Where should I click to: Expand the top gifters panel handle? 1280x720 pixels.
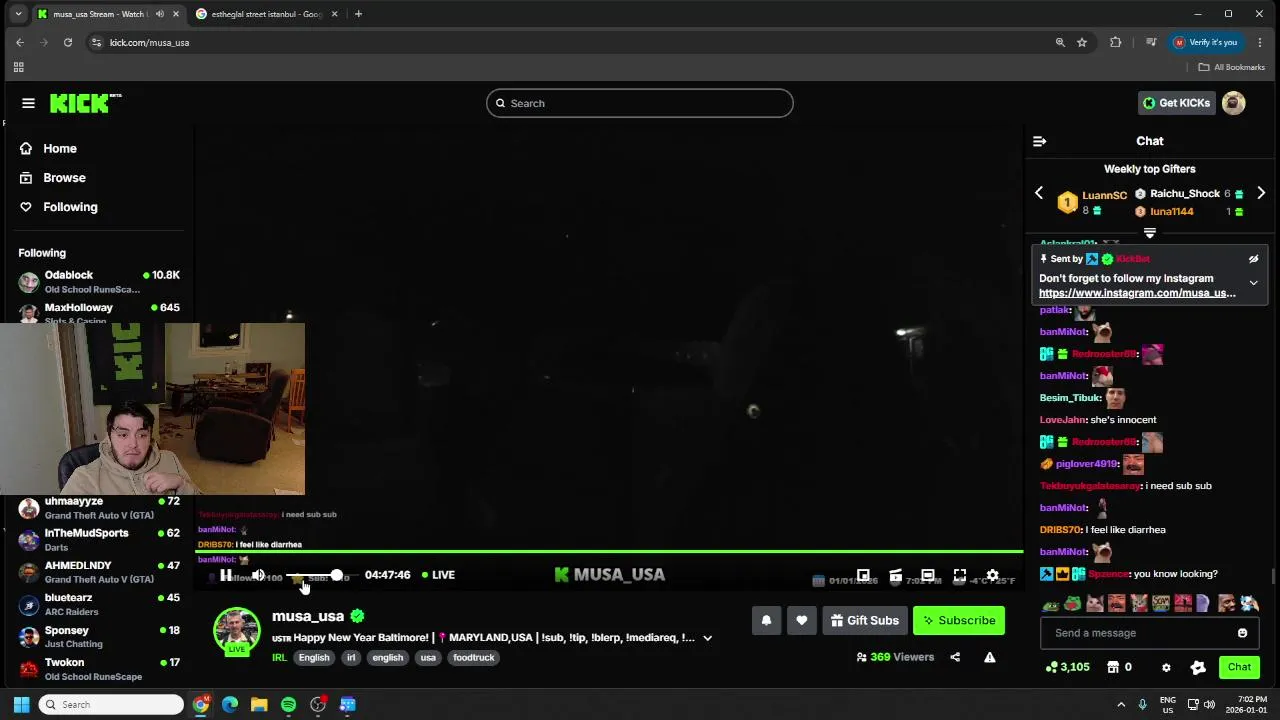(1150, 233)
